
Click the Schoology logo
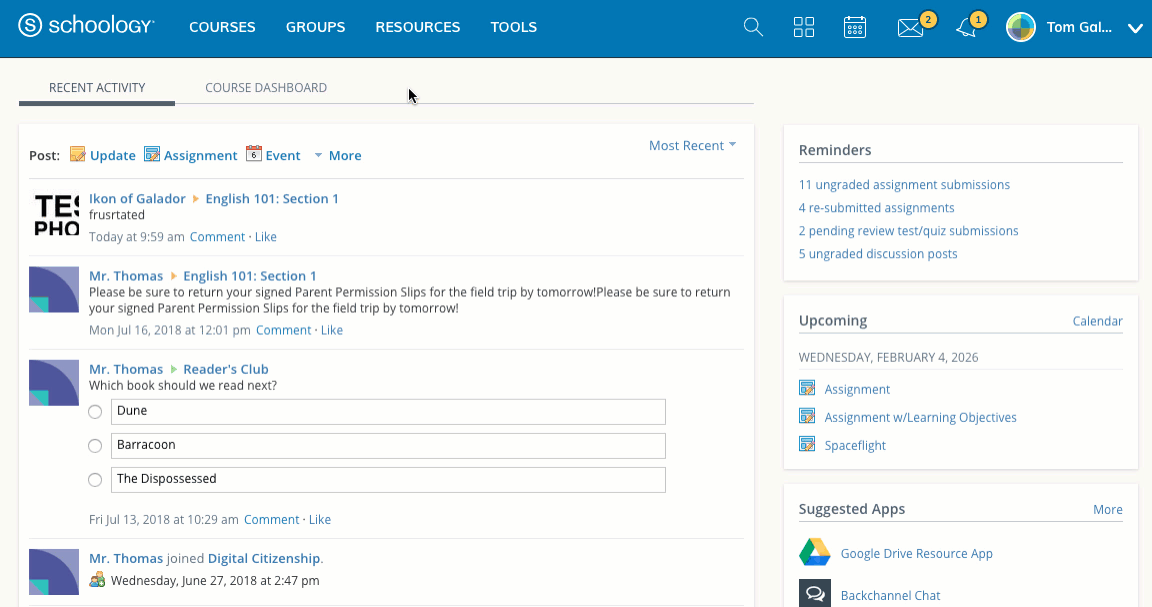pos(87,27)
